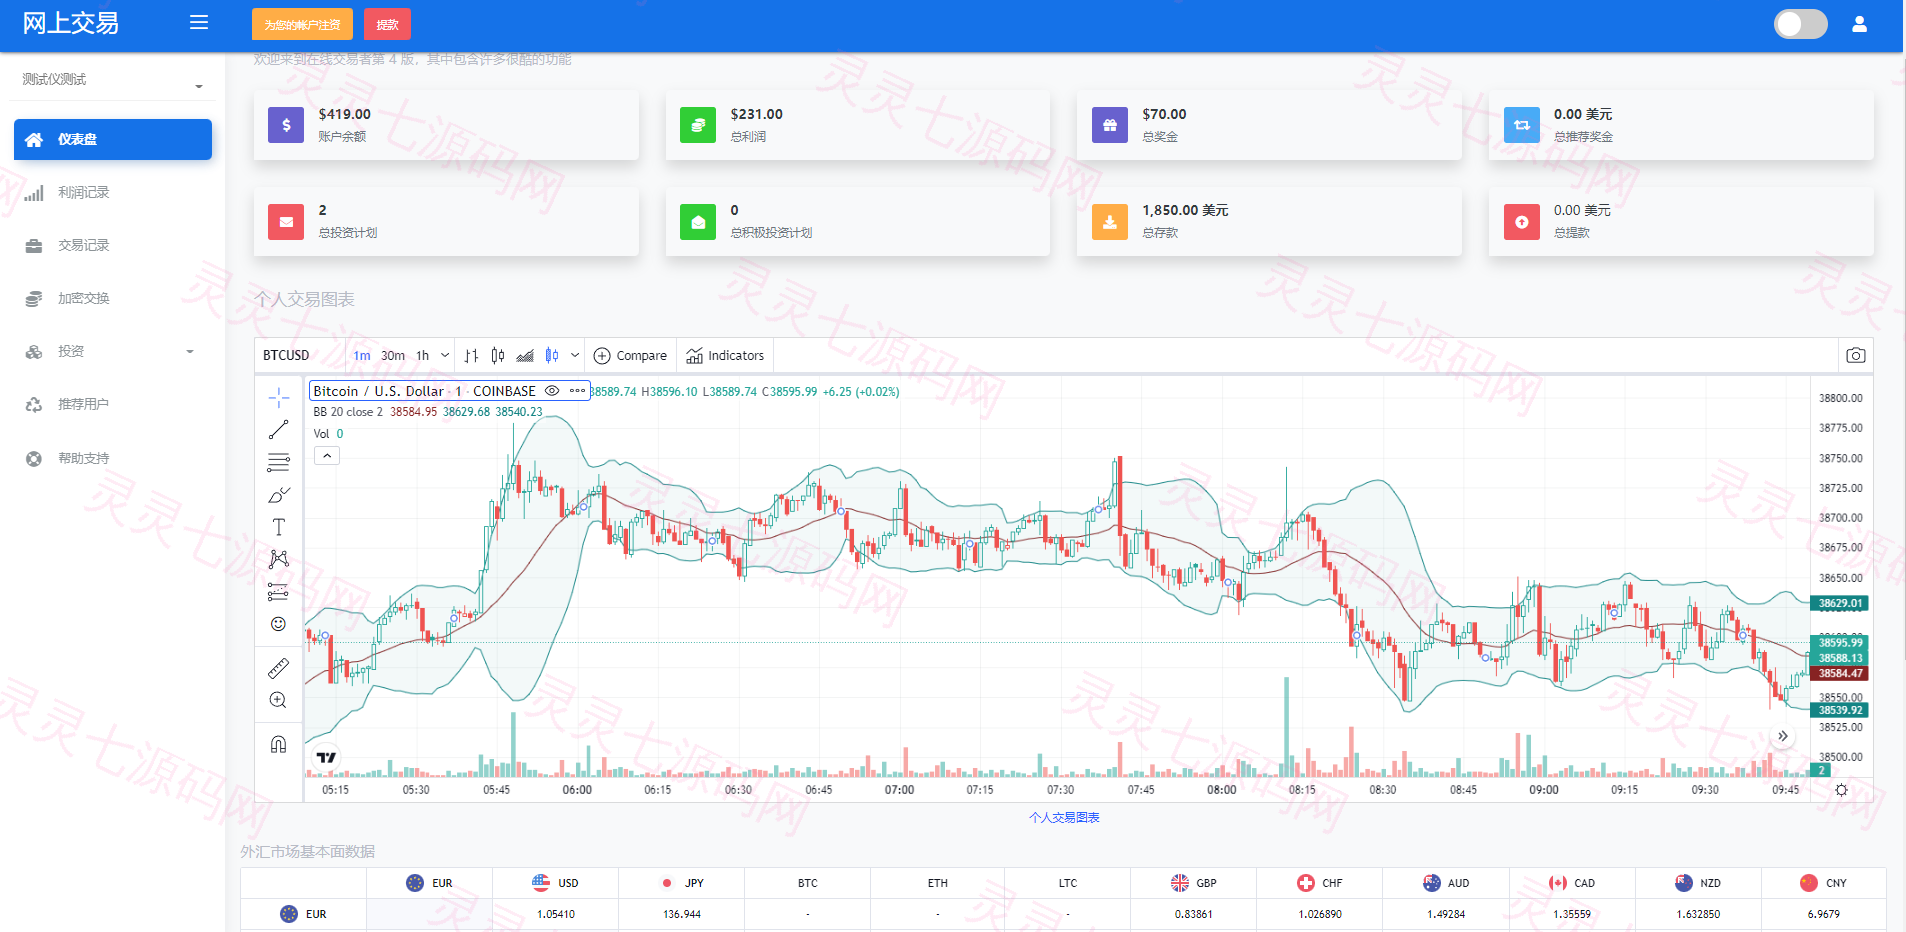The height and width of the screenshot is (932, 1906).
Task: Select the text annotation tool
Action: pos(278,527)
